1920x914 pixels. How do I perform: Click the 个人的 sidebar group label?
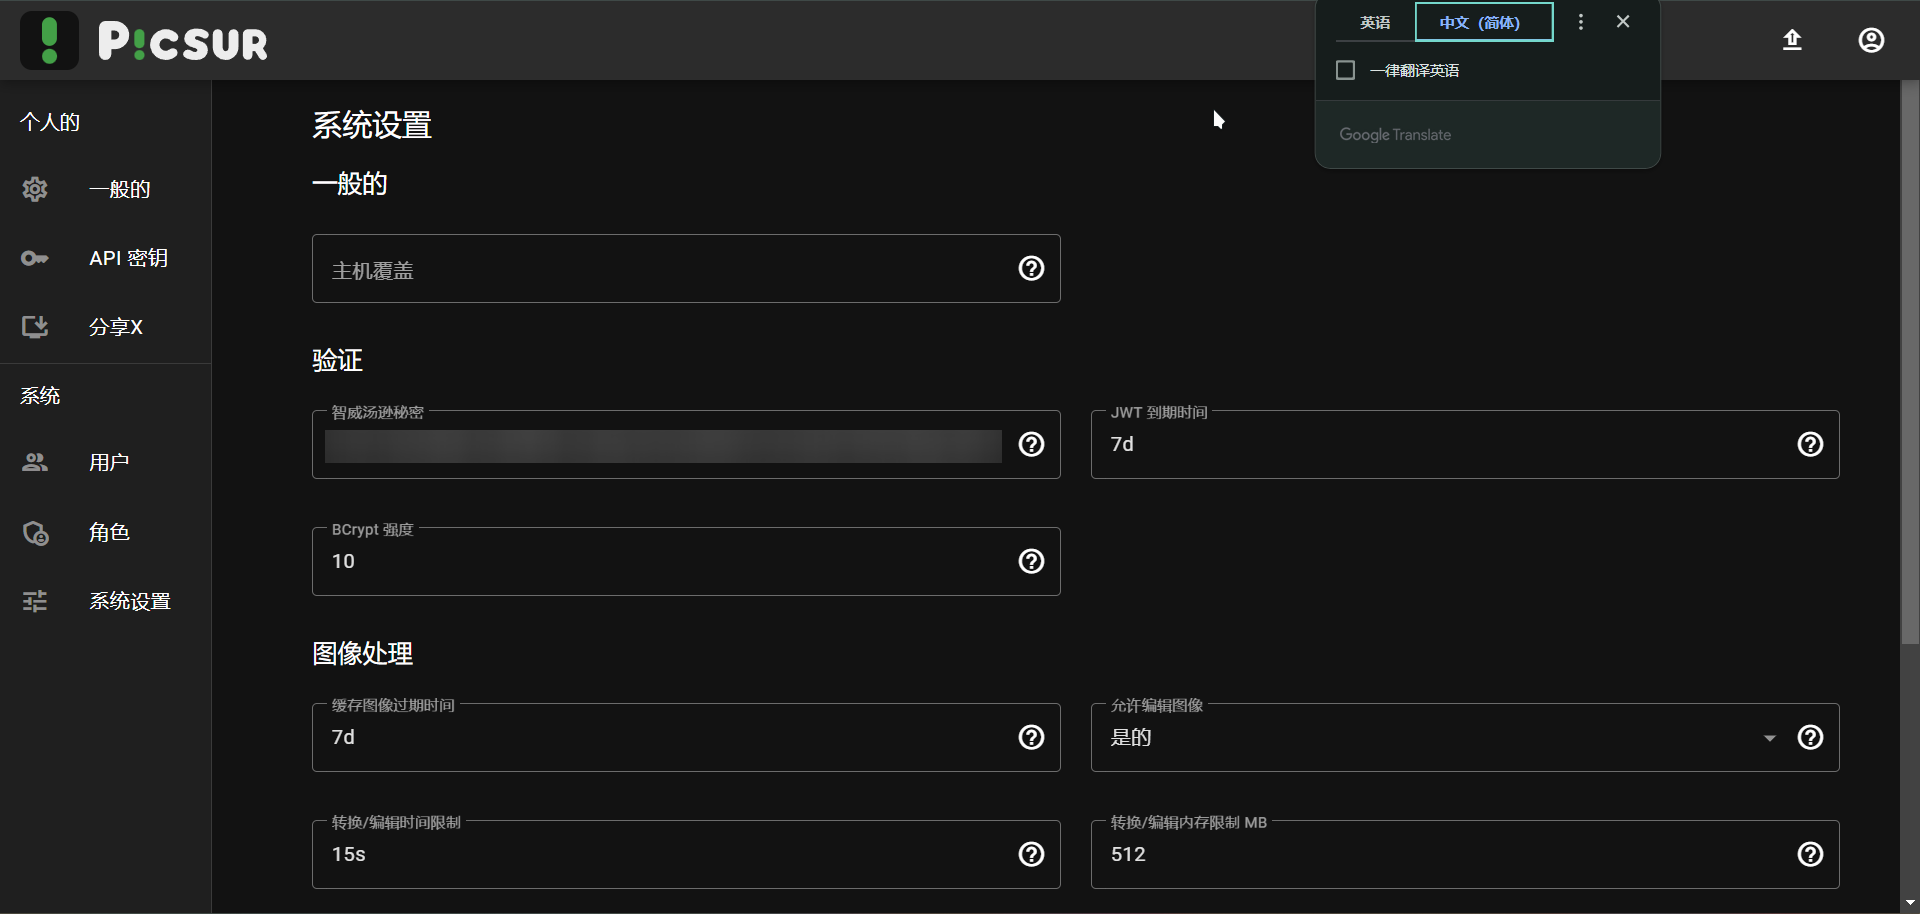50,122
